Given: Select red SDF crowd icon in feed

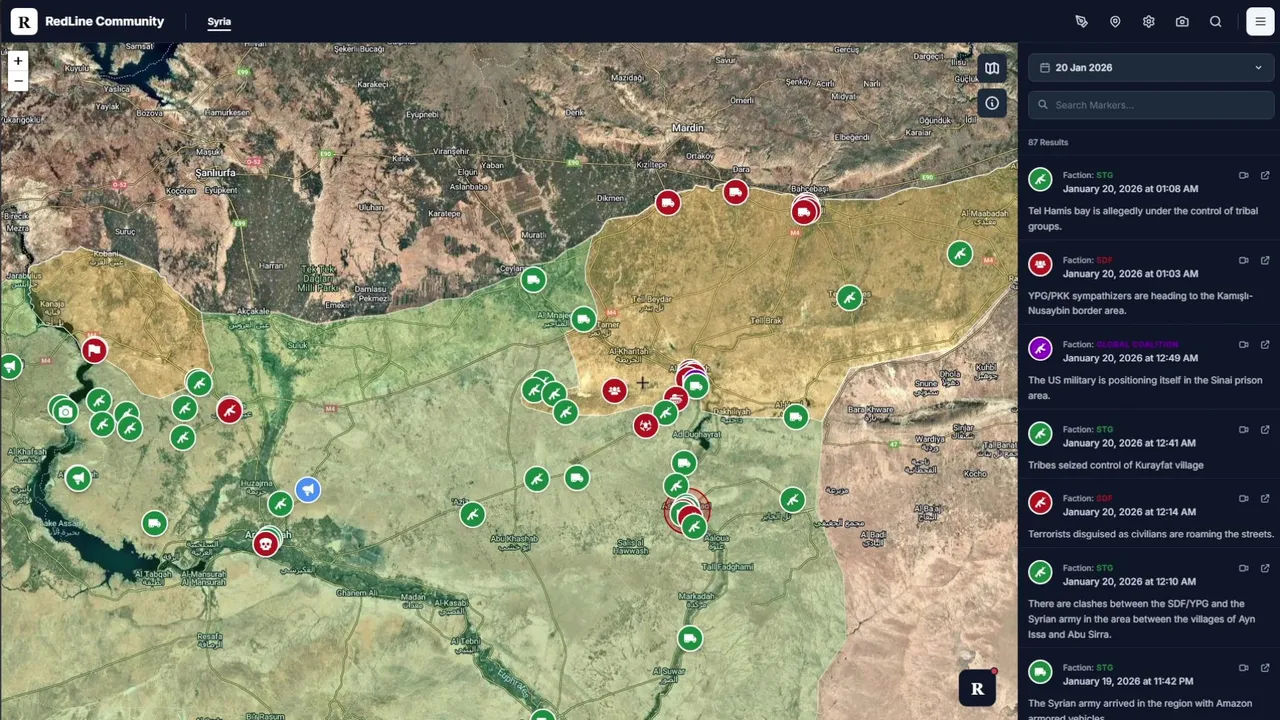Looking at the screenshot, I should click(x=1040, y=265).
